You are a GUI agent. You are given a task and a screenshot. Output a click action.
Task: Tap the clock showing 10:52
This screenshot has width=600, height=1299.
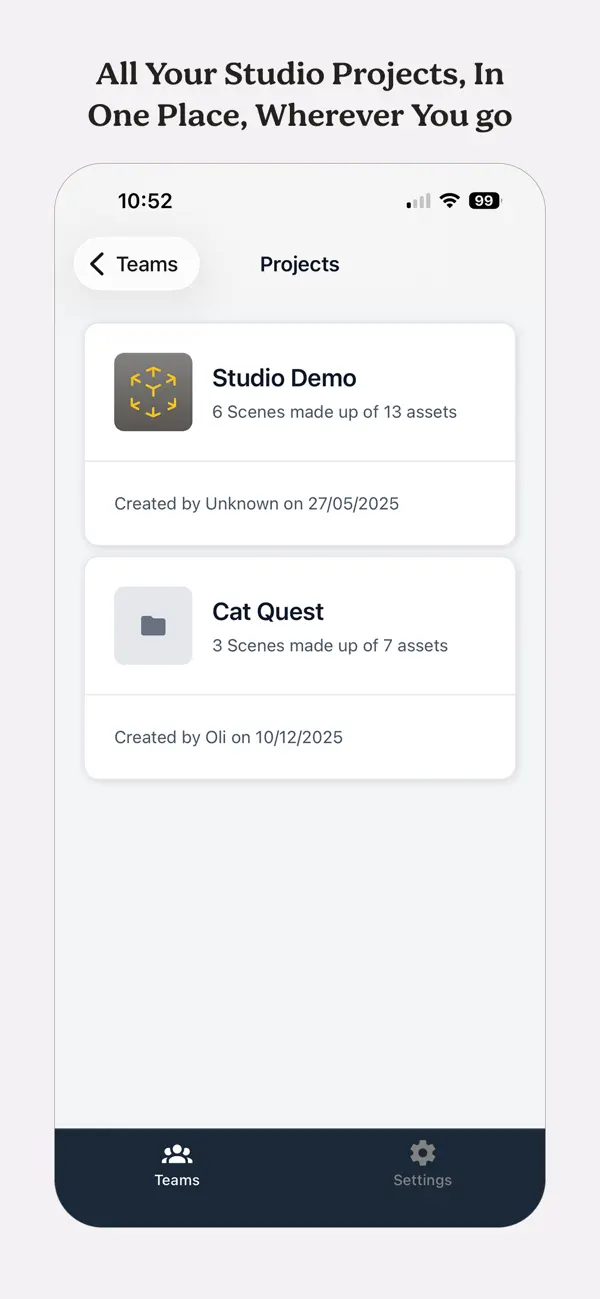point(146,200)
